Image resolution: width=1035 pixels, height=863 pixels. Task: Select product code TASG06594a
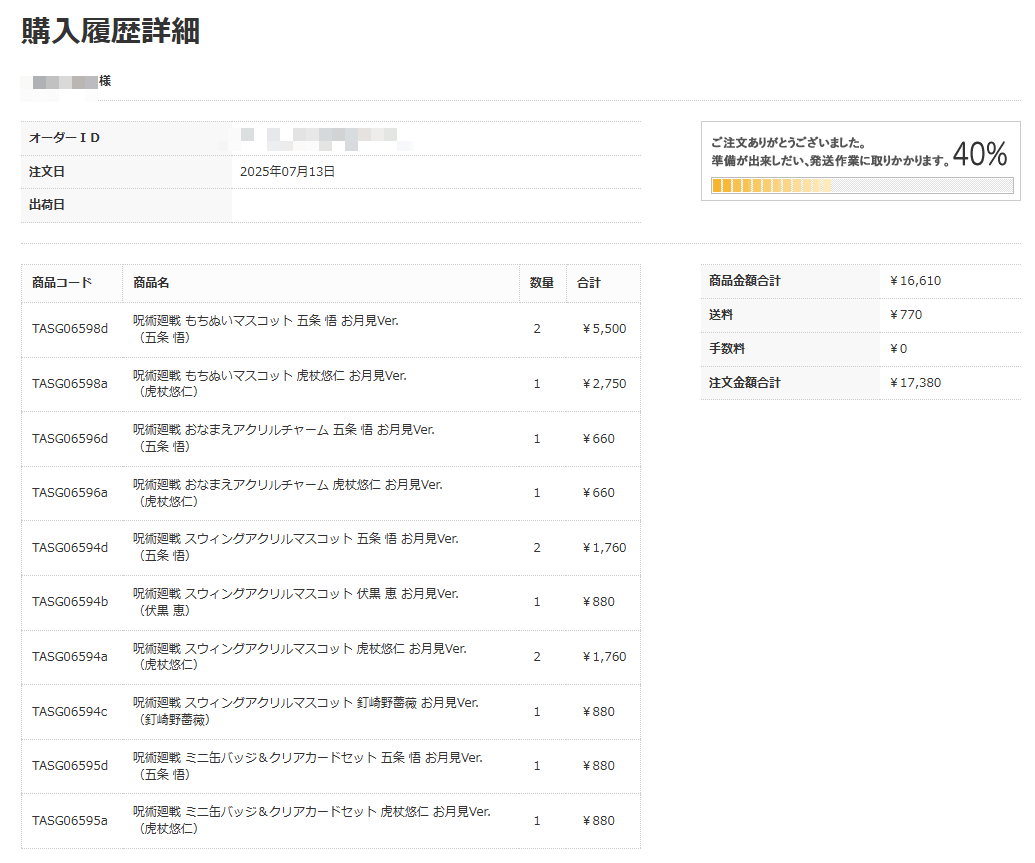(70, 656)
